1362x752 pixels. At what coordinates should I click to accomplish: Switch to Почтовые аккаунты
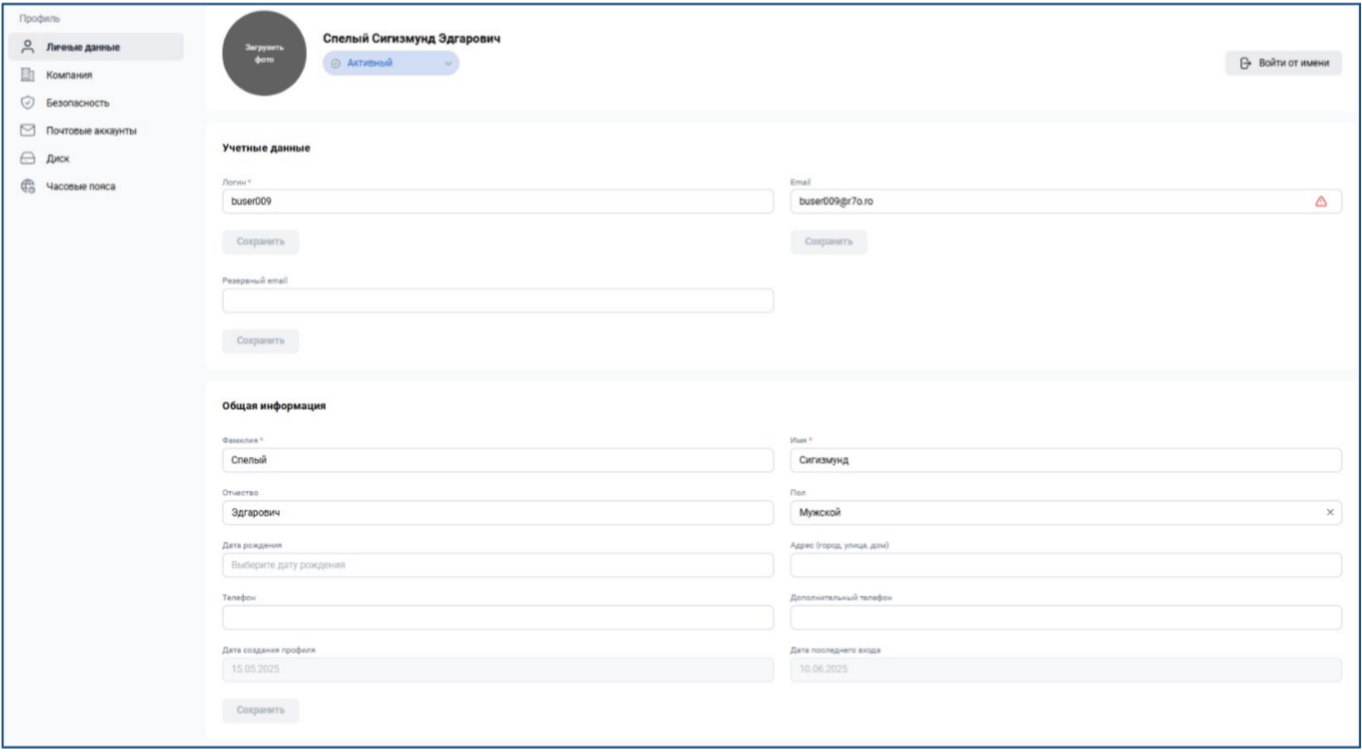[x=96, y=130]
